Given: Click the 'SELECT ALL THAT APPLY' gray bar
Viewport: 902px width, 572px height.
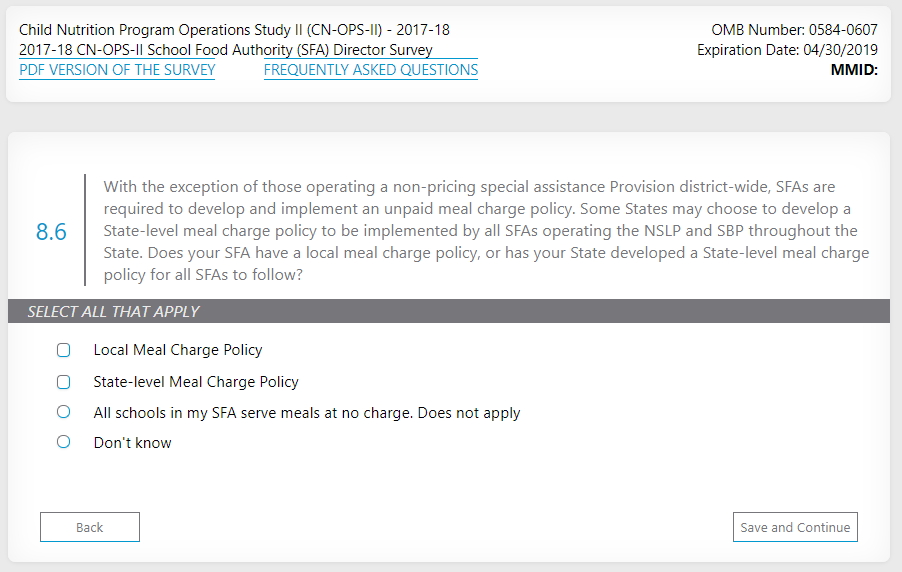Looking at the screenshot, I should (448, 311).
